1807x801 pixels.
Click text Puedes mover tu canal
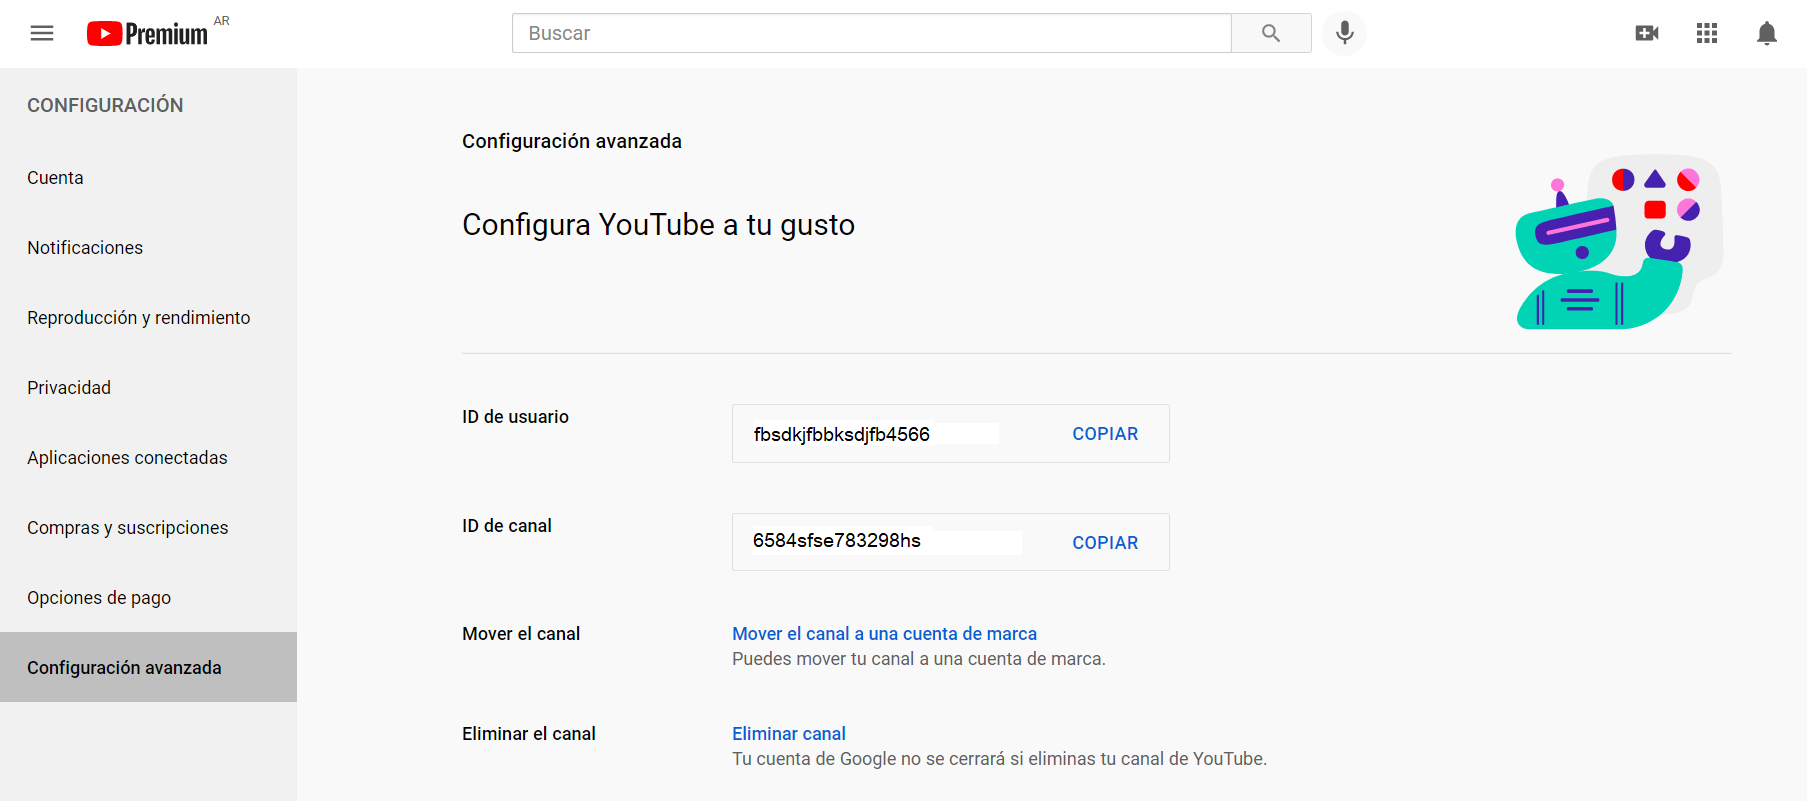tap(919, 659)
